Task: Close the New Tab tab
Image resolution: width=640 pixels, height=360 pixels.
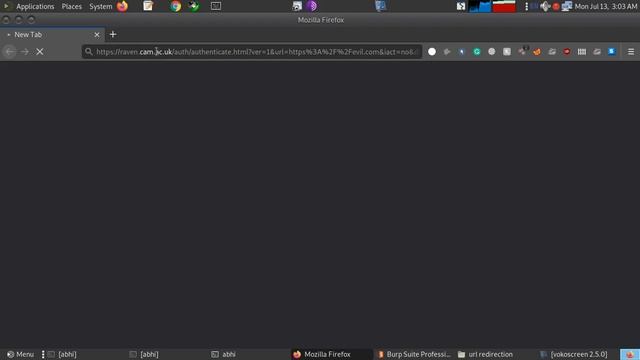Action: tap(97, 35)
